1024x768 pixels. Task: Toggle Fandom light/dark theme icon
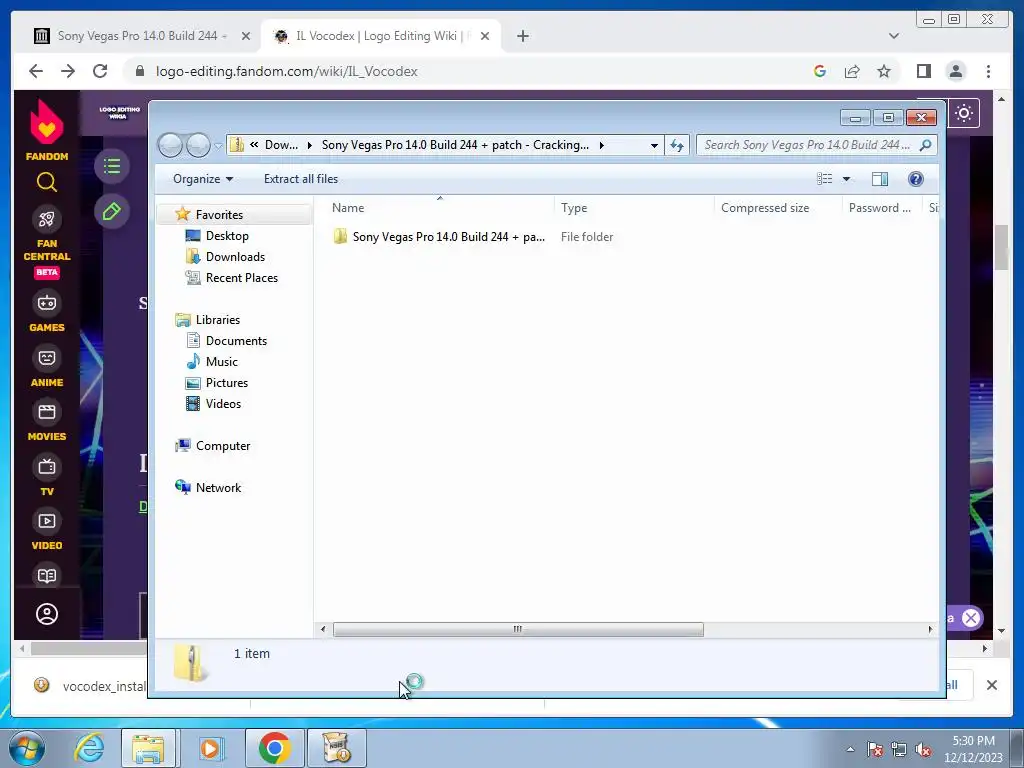964,114
